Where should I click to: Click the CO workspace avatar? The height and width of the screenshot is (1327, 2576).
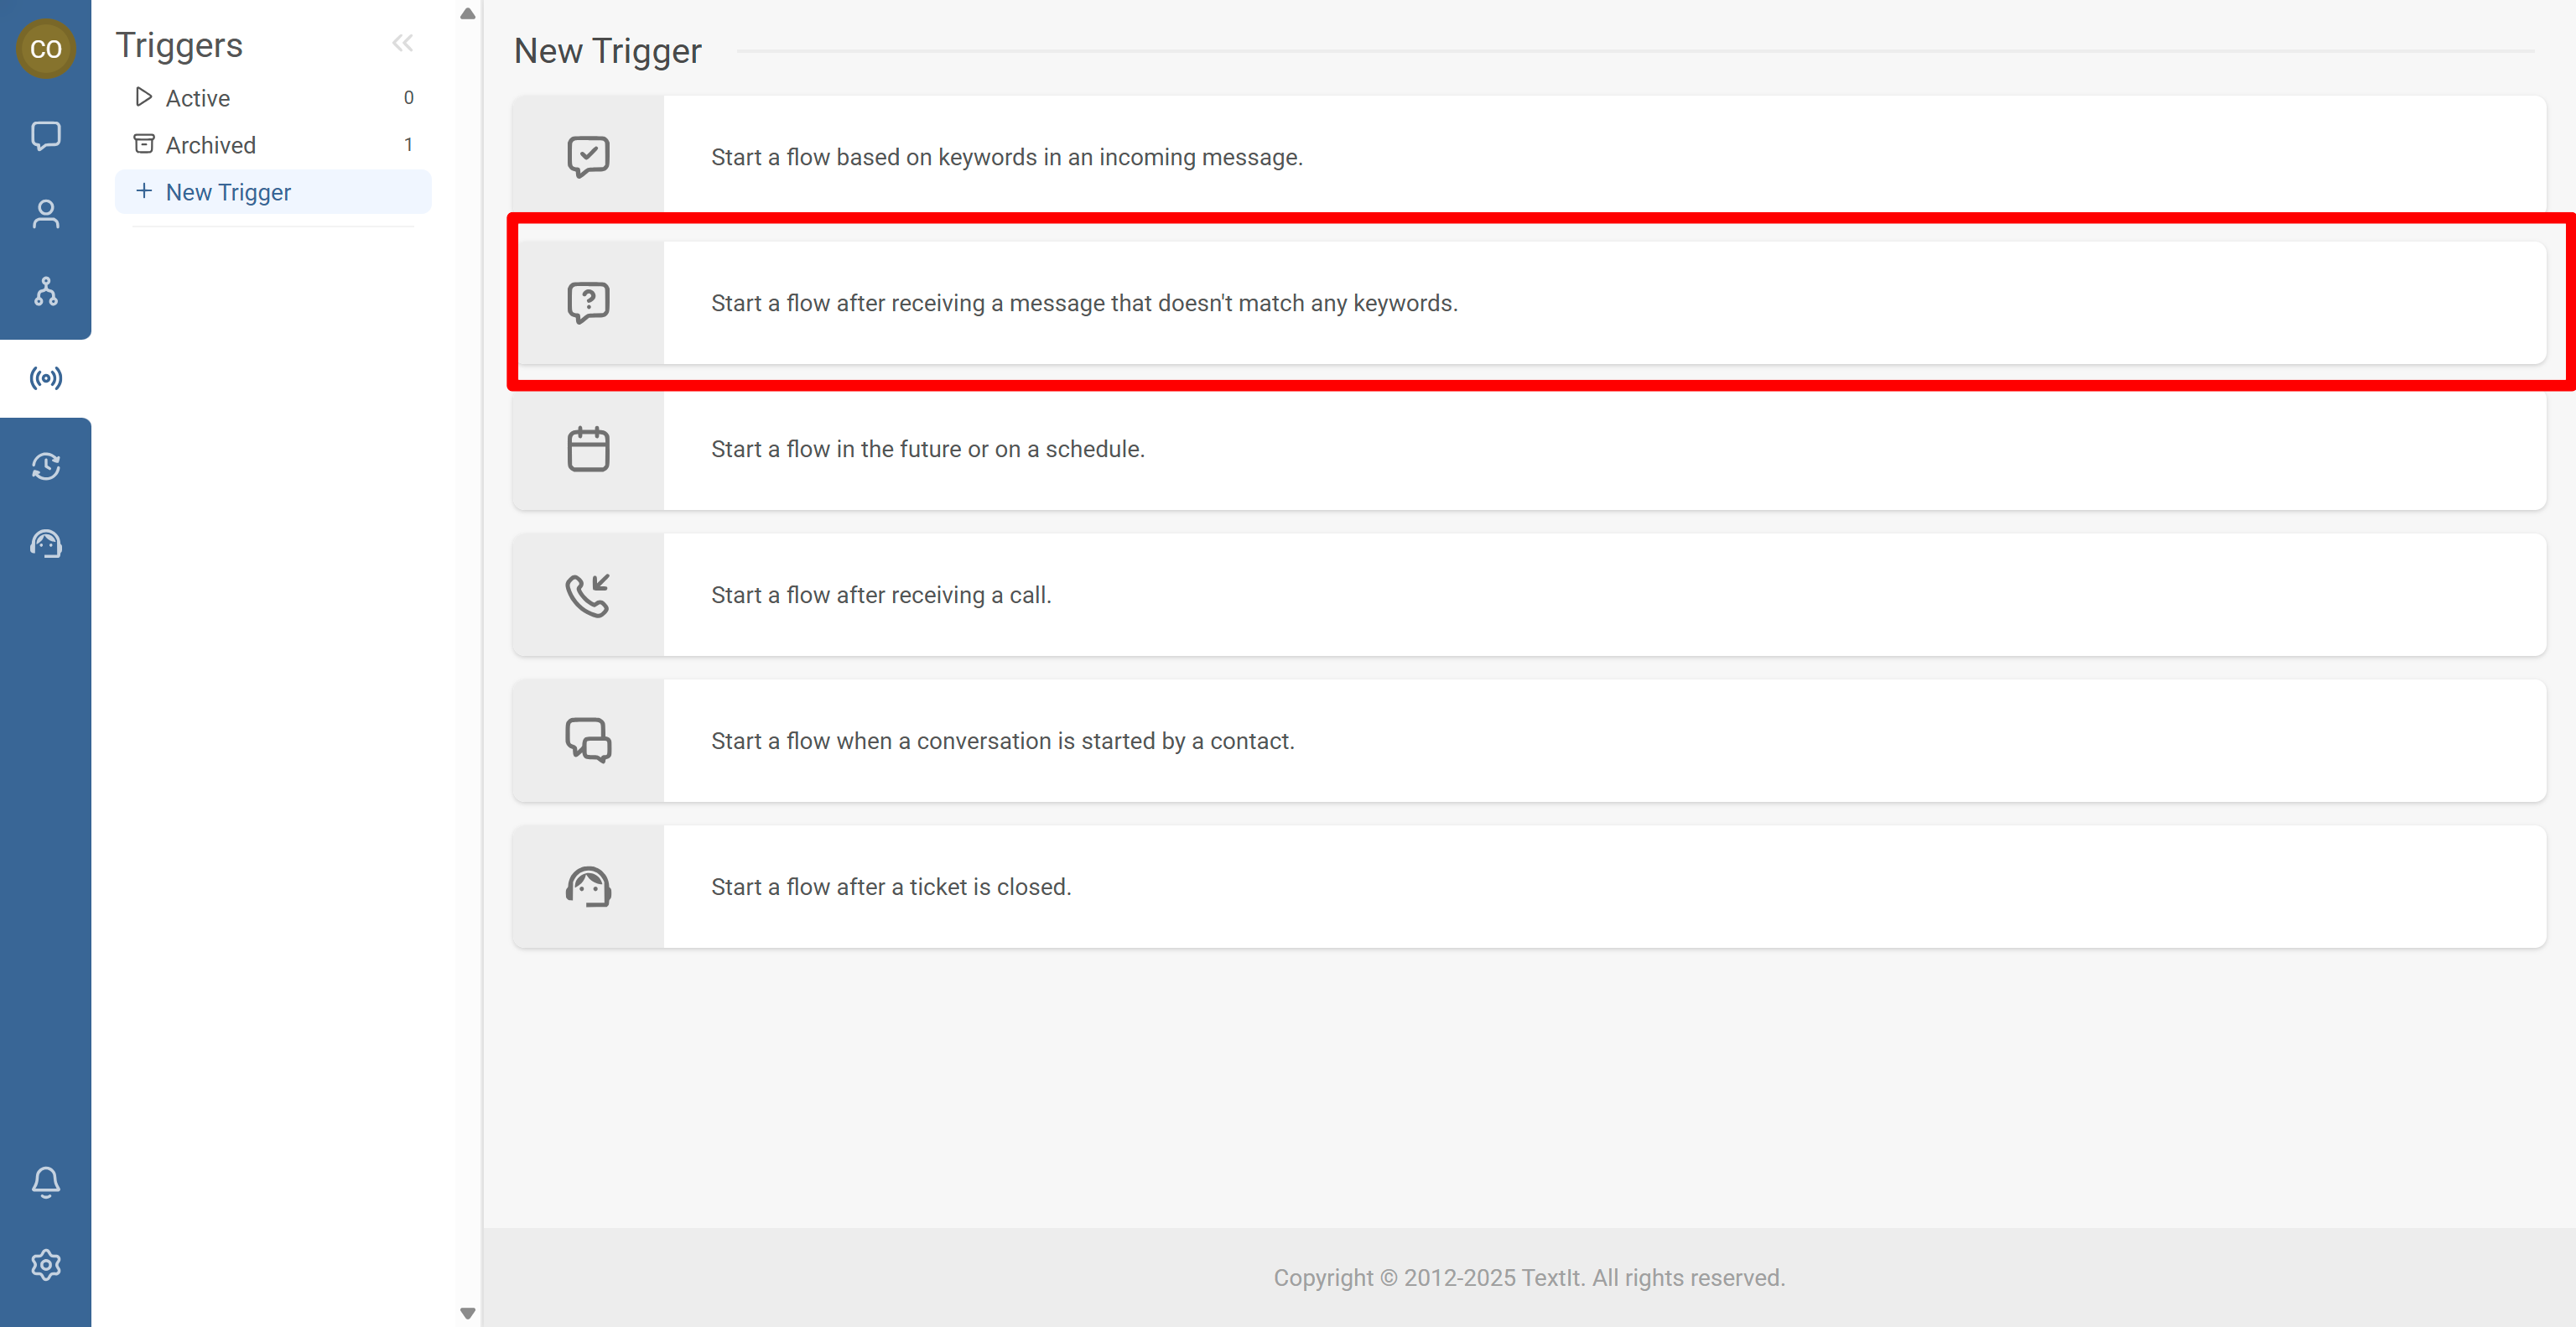pos(46,48)
